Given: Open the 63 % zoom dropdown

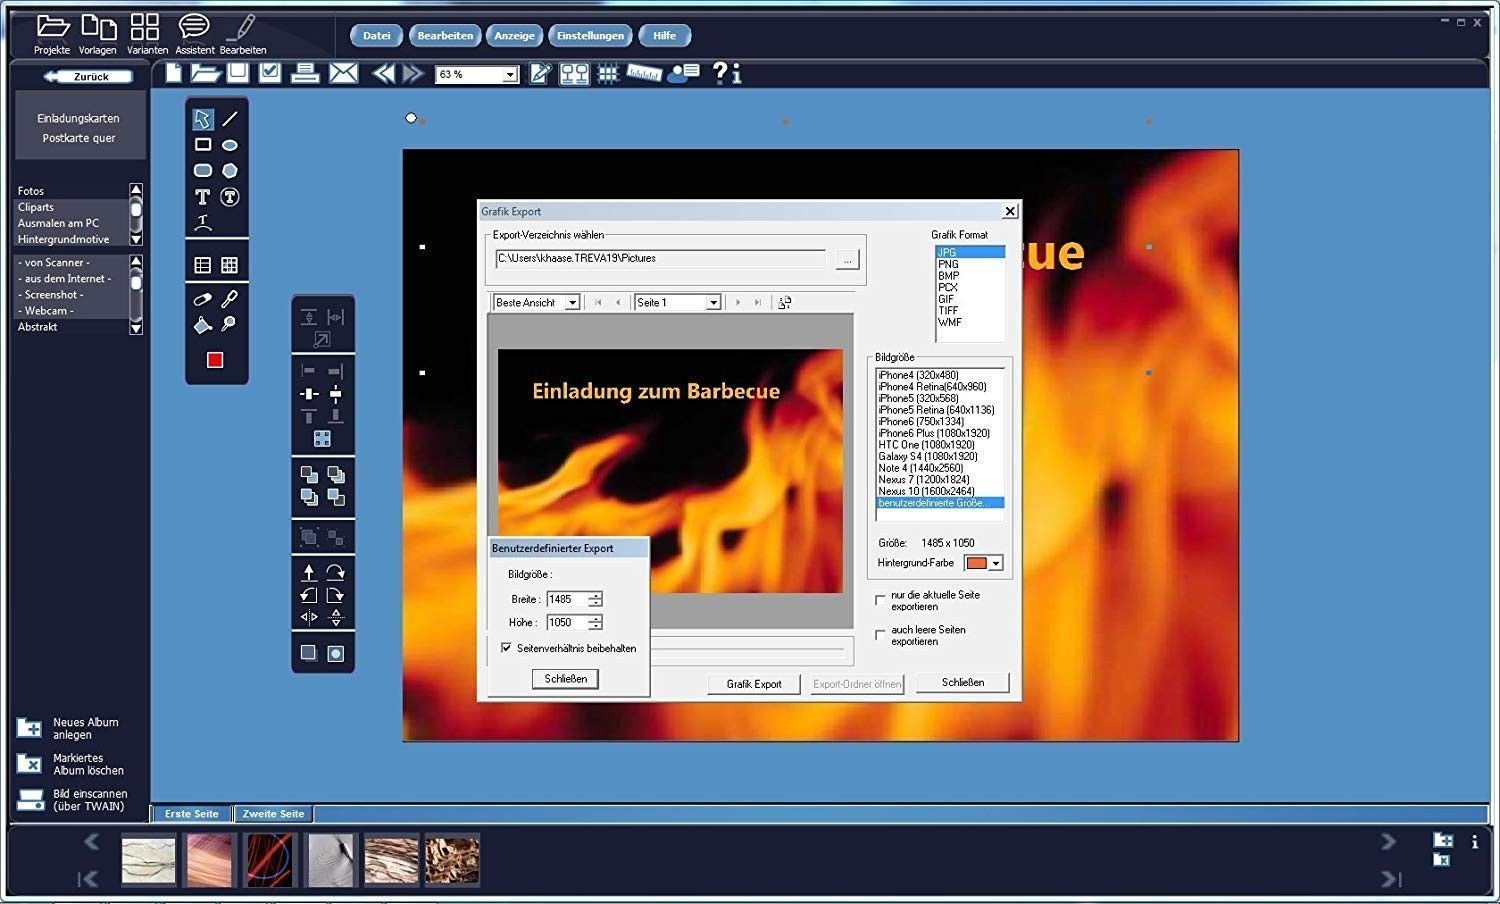Looking at the screenshot, I should [510, 75].
